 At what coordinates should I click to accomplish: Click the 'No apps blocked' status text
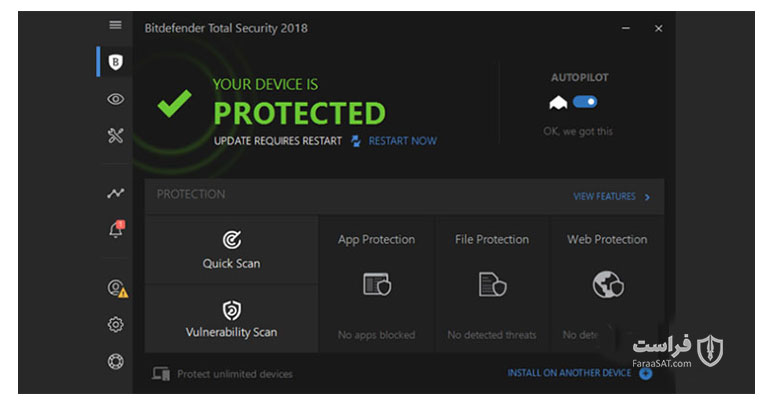[x=377, y=335]
